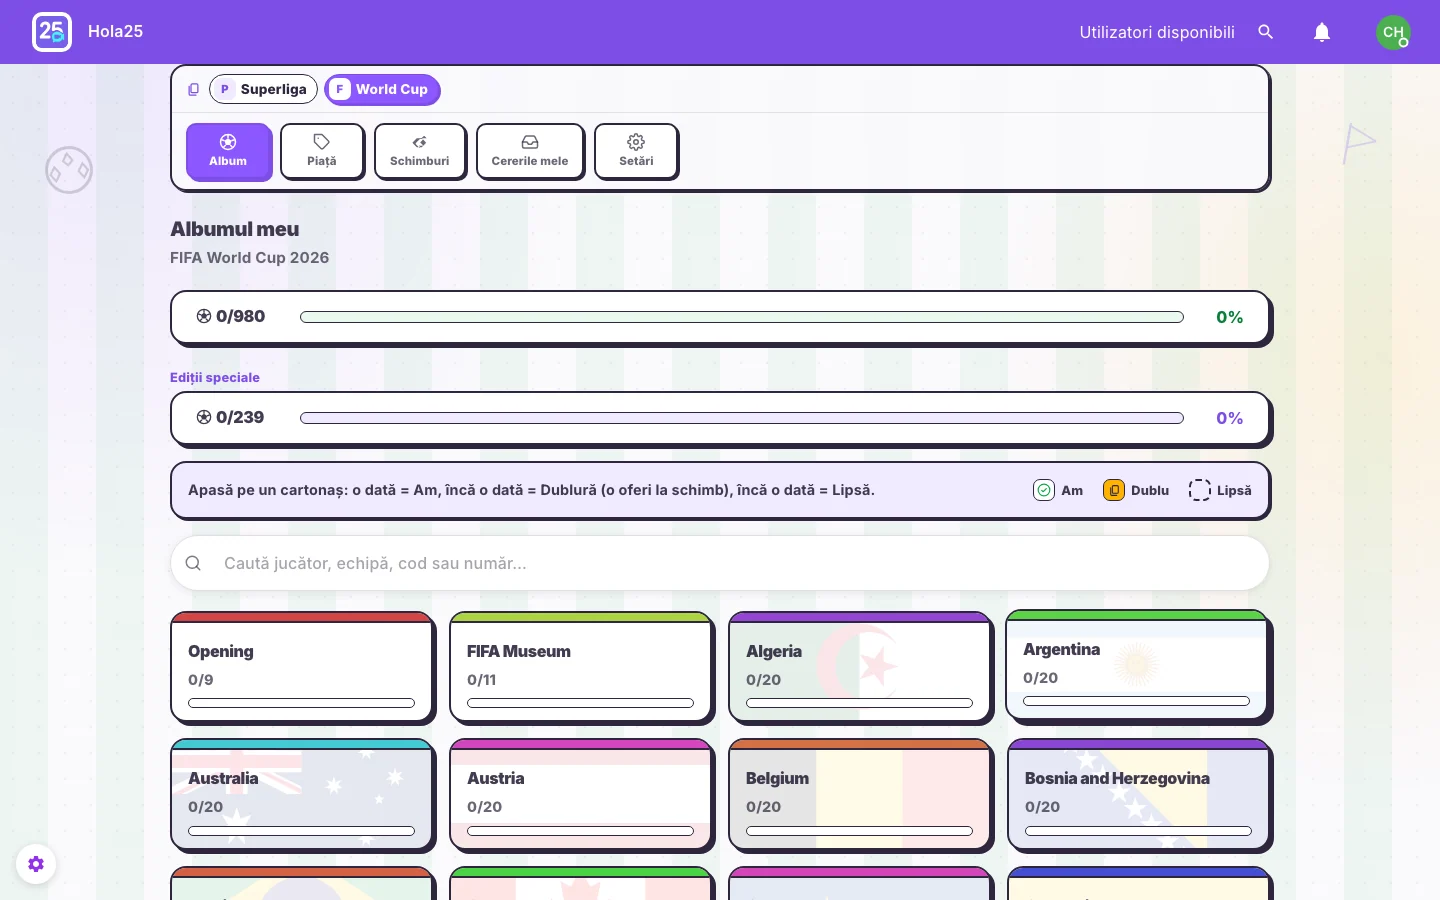Focus the player search input field
Viewport: 1440px width, 900px height.
click(x=720, y=563)
